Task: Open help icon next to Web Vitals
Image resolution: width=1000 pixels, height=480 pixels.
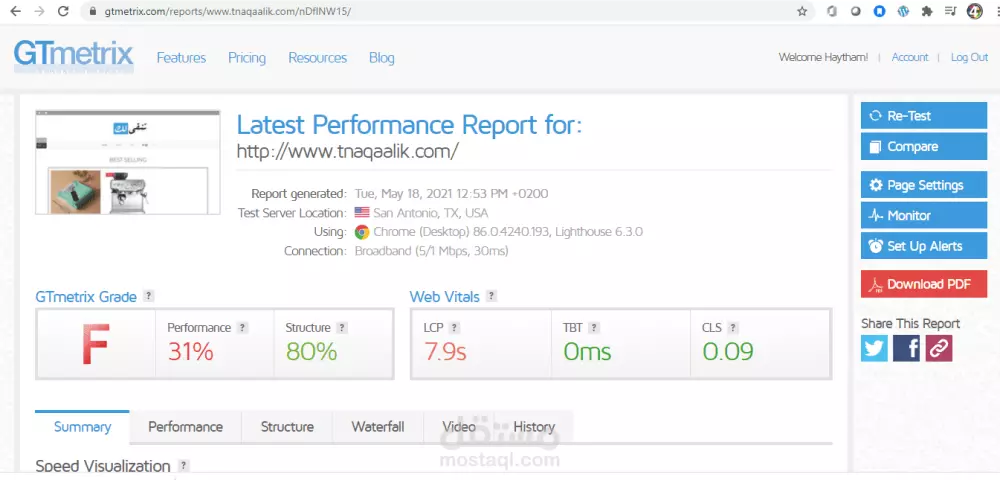Action: (x=491, y=296)
